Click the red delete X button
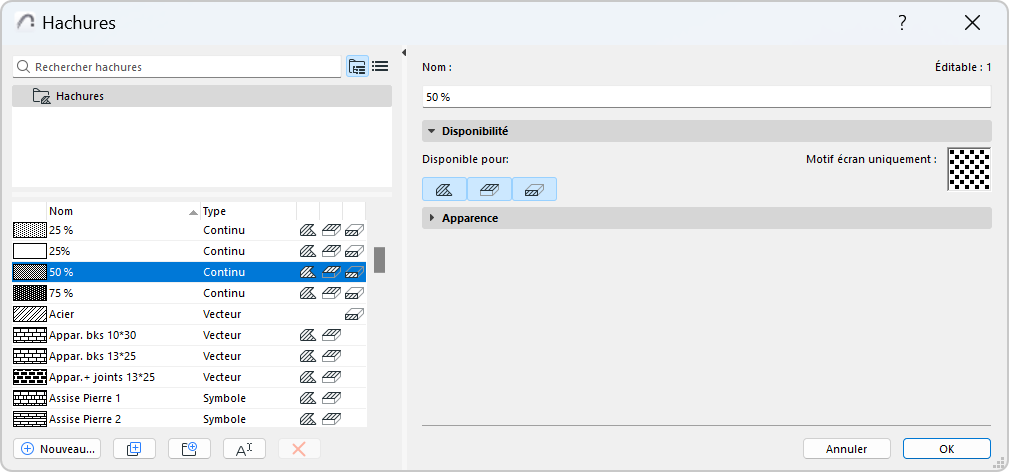 pyautogui.click(x=298, y=449)
